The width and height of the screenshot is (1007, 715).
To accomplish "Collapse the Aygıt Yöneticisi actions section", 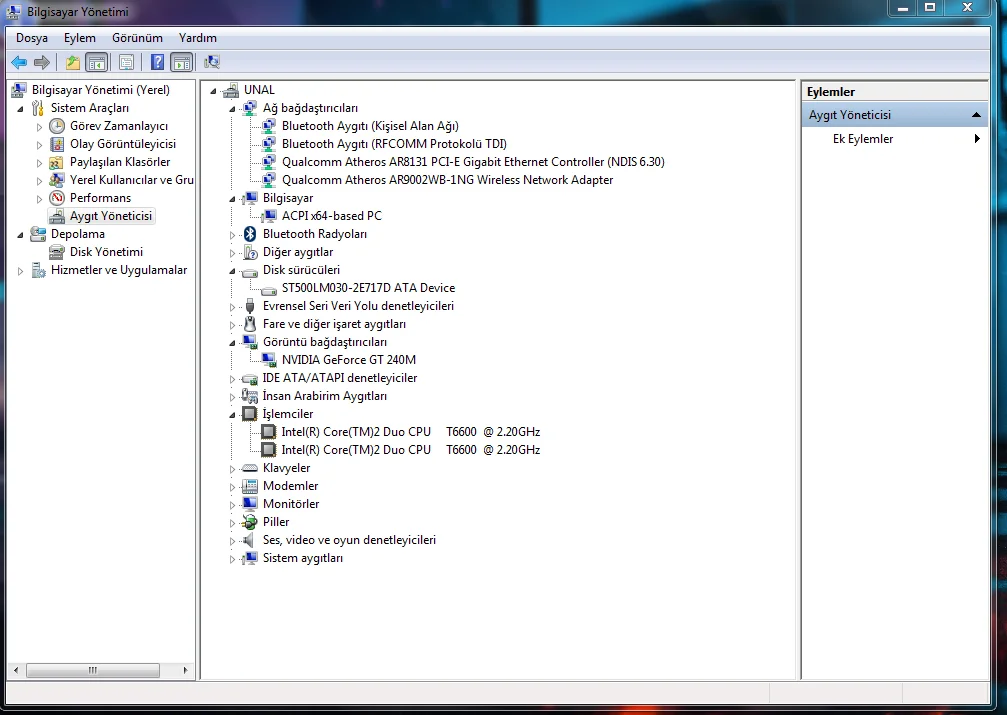I will (x=976, y=113).
